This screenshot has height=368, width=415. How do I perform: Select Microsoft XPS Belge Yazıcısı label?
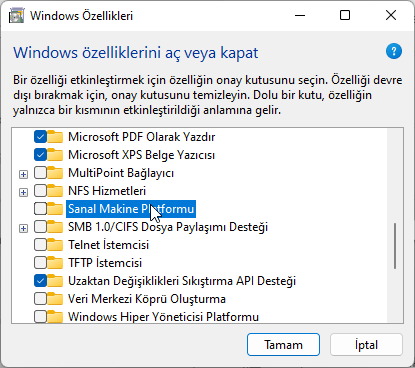pyautogui.click(x=141, y=155)
